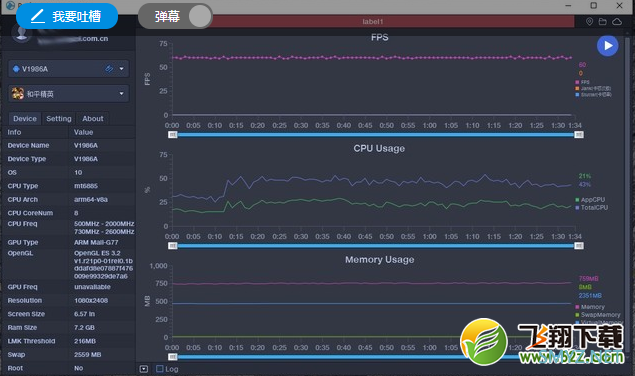This screenshot has height=376, width=635.
Task: Click the left handle of CPU Usage slider
Action: point(173,246)
